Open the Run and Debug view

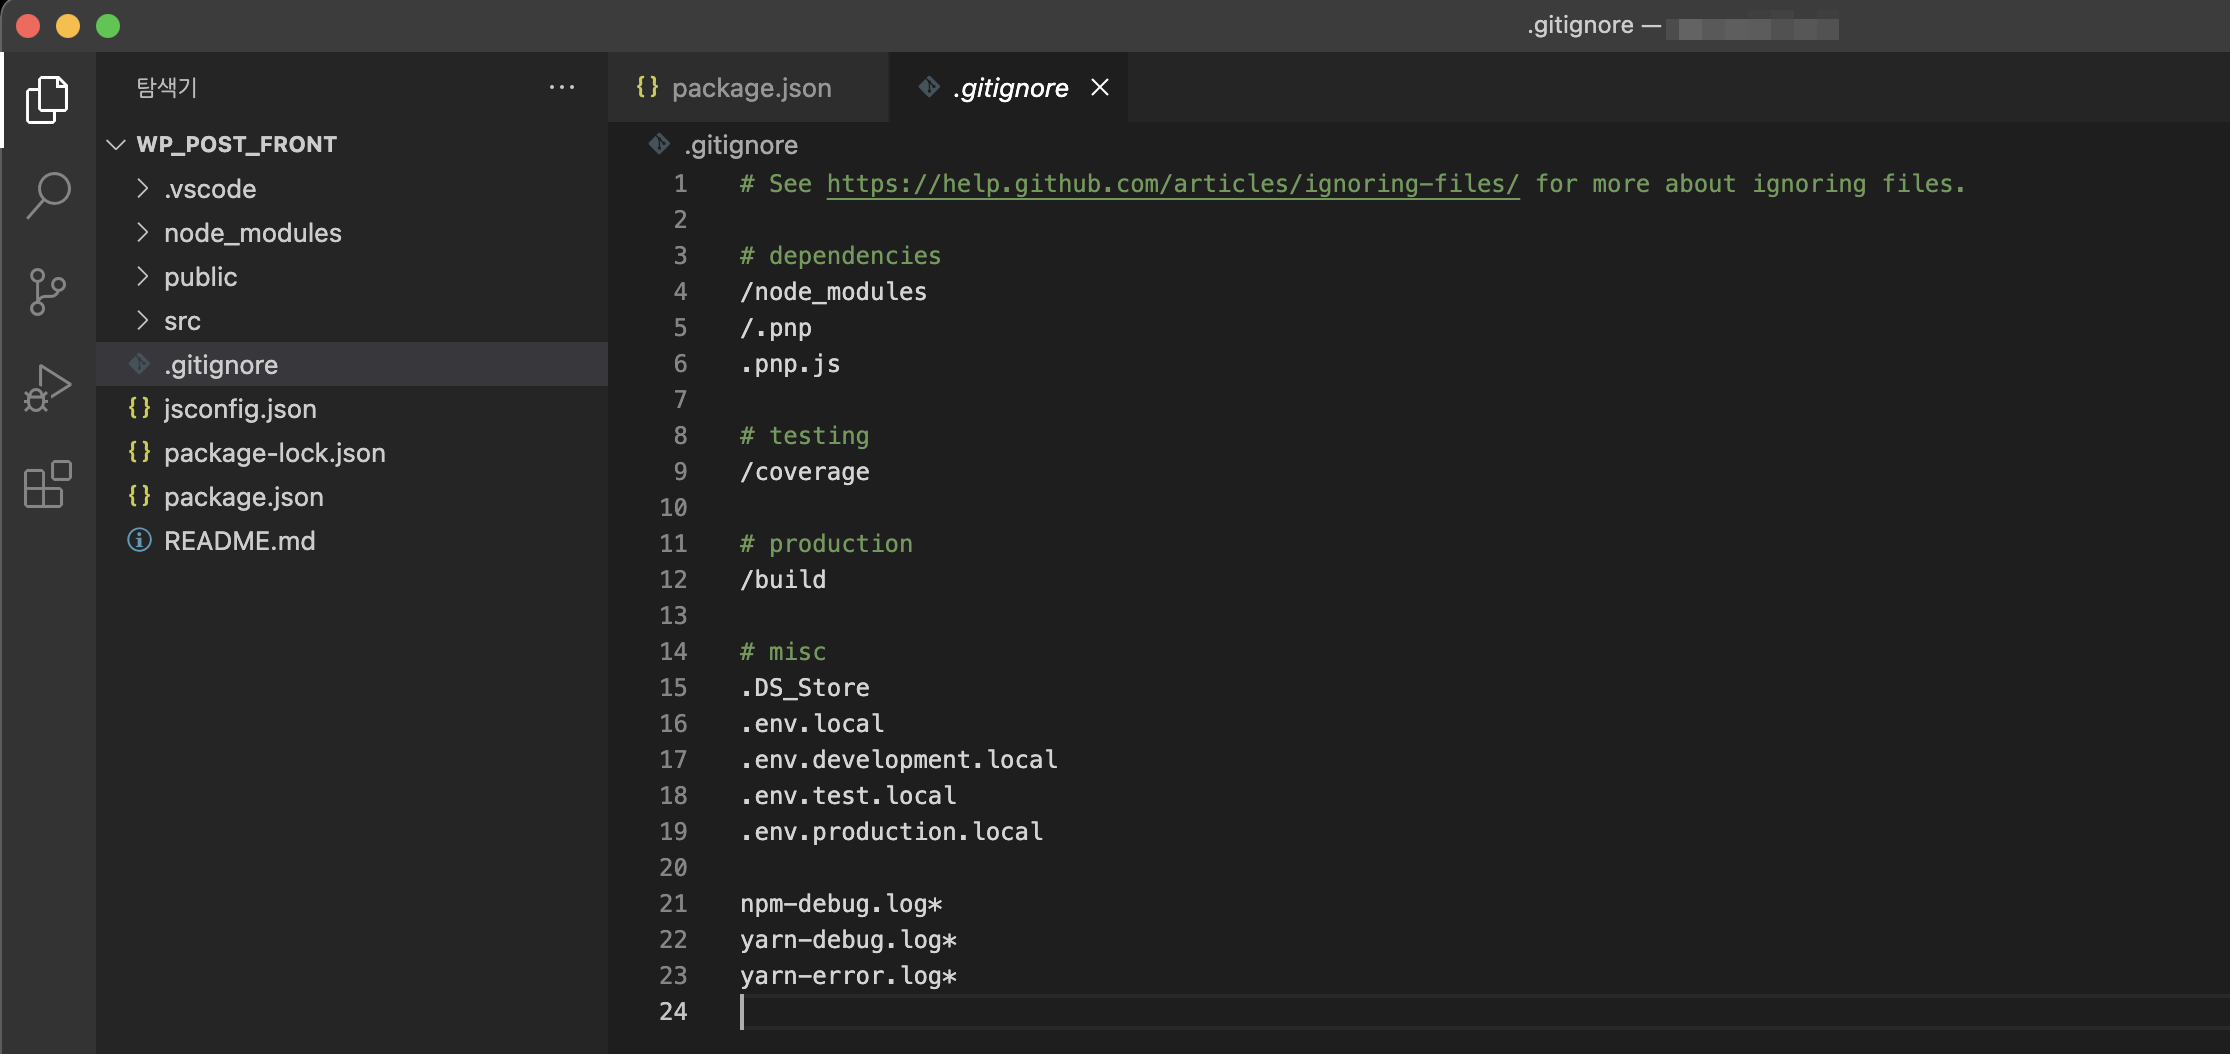pos(47,388)
